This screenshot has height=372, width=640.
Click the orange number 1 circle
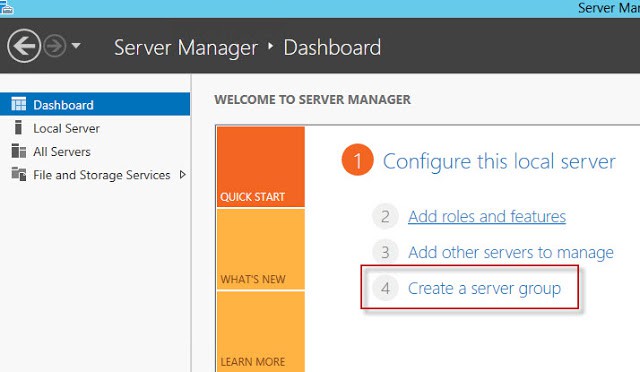point(357,160)
